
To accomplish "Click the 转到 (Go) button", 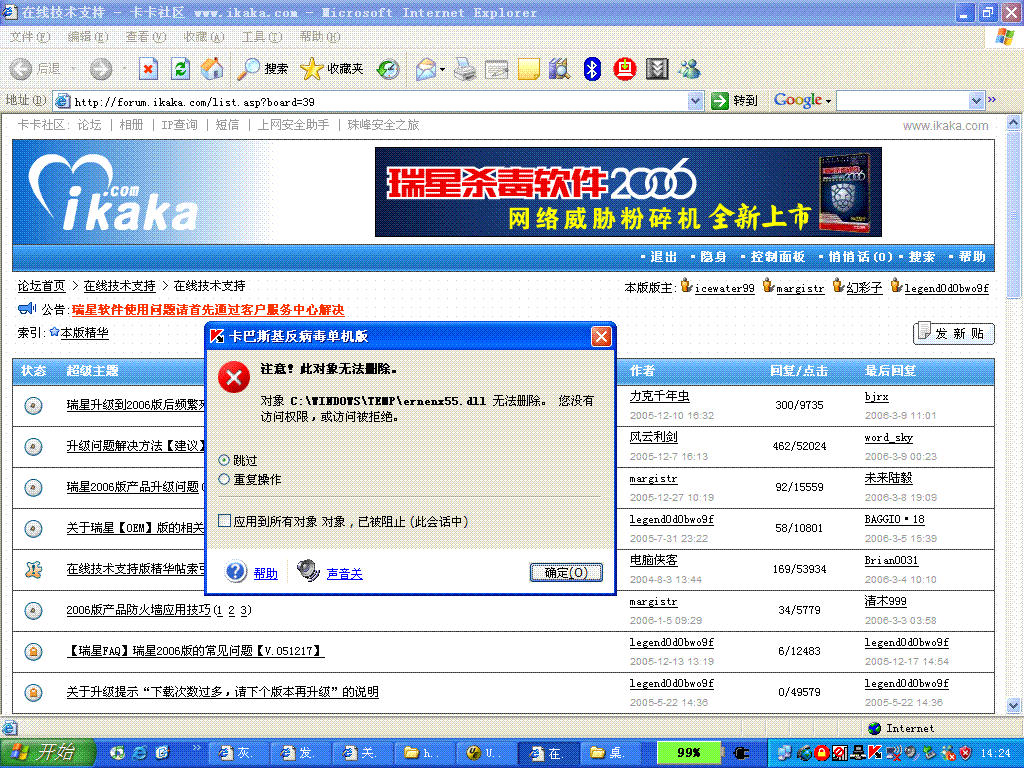I will [x=735, y=101].
